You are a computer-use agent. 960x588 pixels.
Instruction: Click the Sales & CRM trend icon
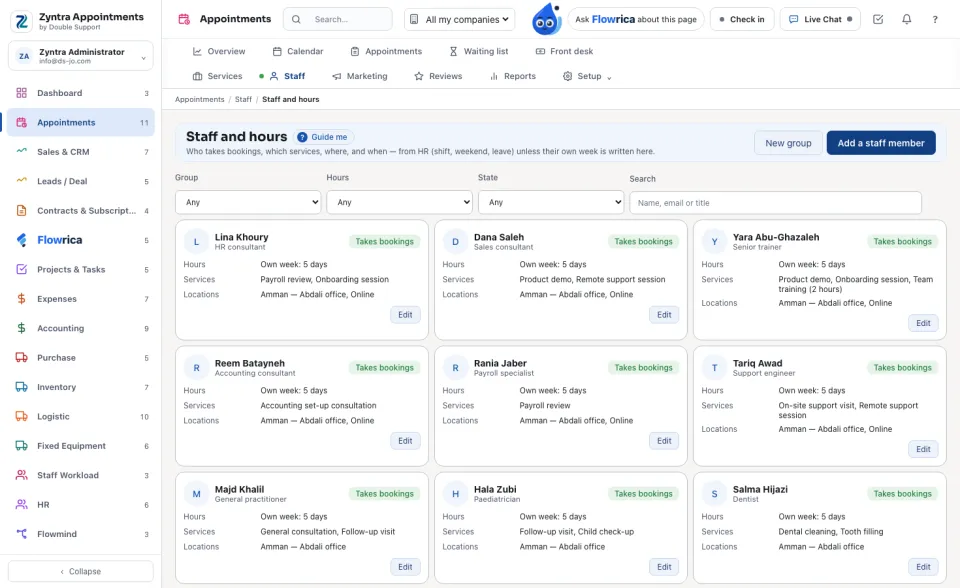(x=21, y=151)
